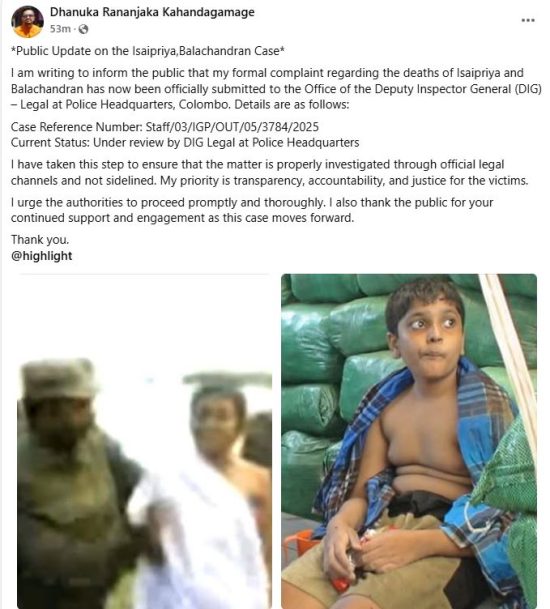This screenshot has width=550, height=609.
Task: Click "Deputy Inspector General (DIG)" text
Action: [458, 89]
